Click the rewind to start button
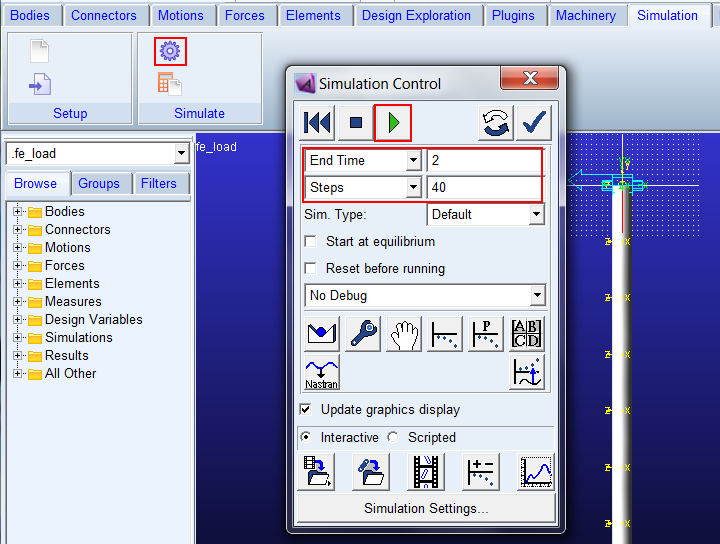This screenshot has height=544, width=720. pyautogui.click(x=317, y=123)
